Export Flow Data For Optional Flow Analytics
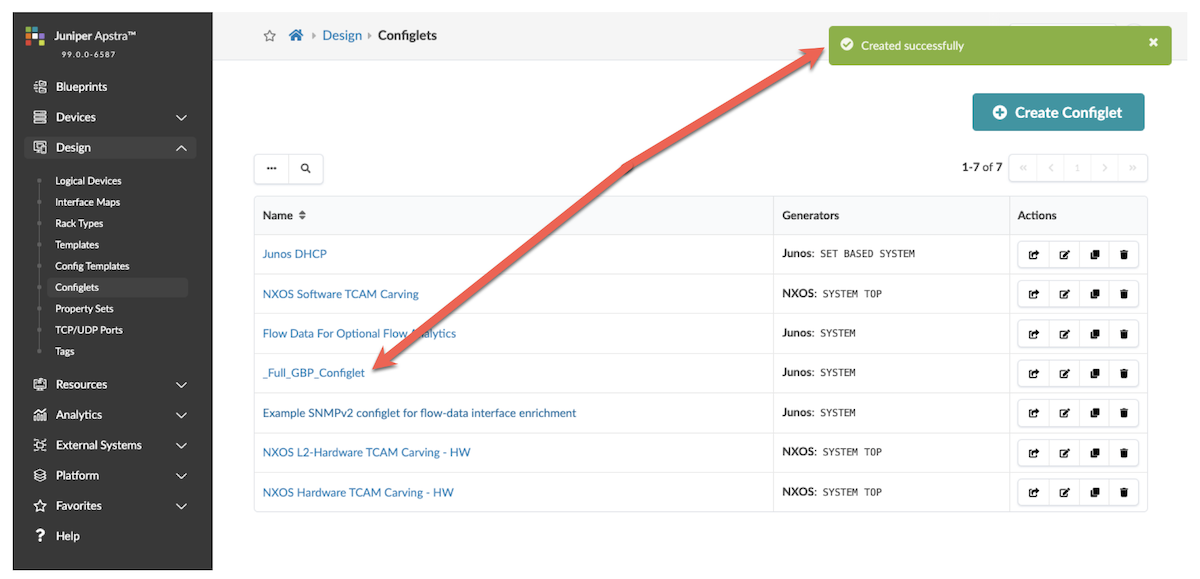 [x=1034, y=334]
